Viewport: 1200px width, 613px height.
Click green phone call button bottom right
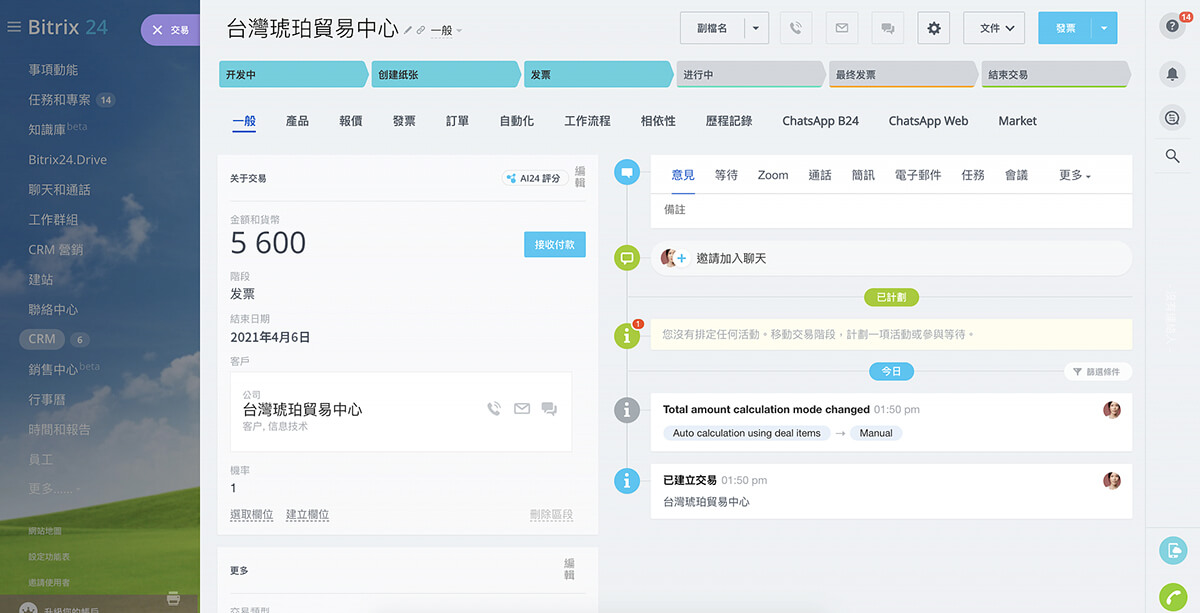click(x=1173, y=597)
